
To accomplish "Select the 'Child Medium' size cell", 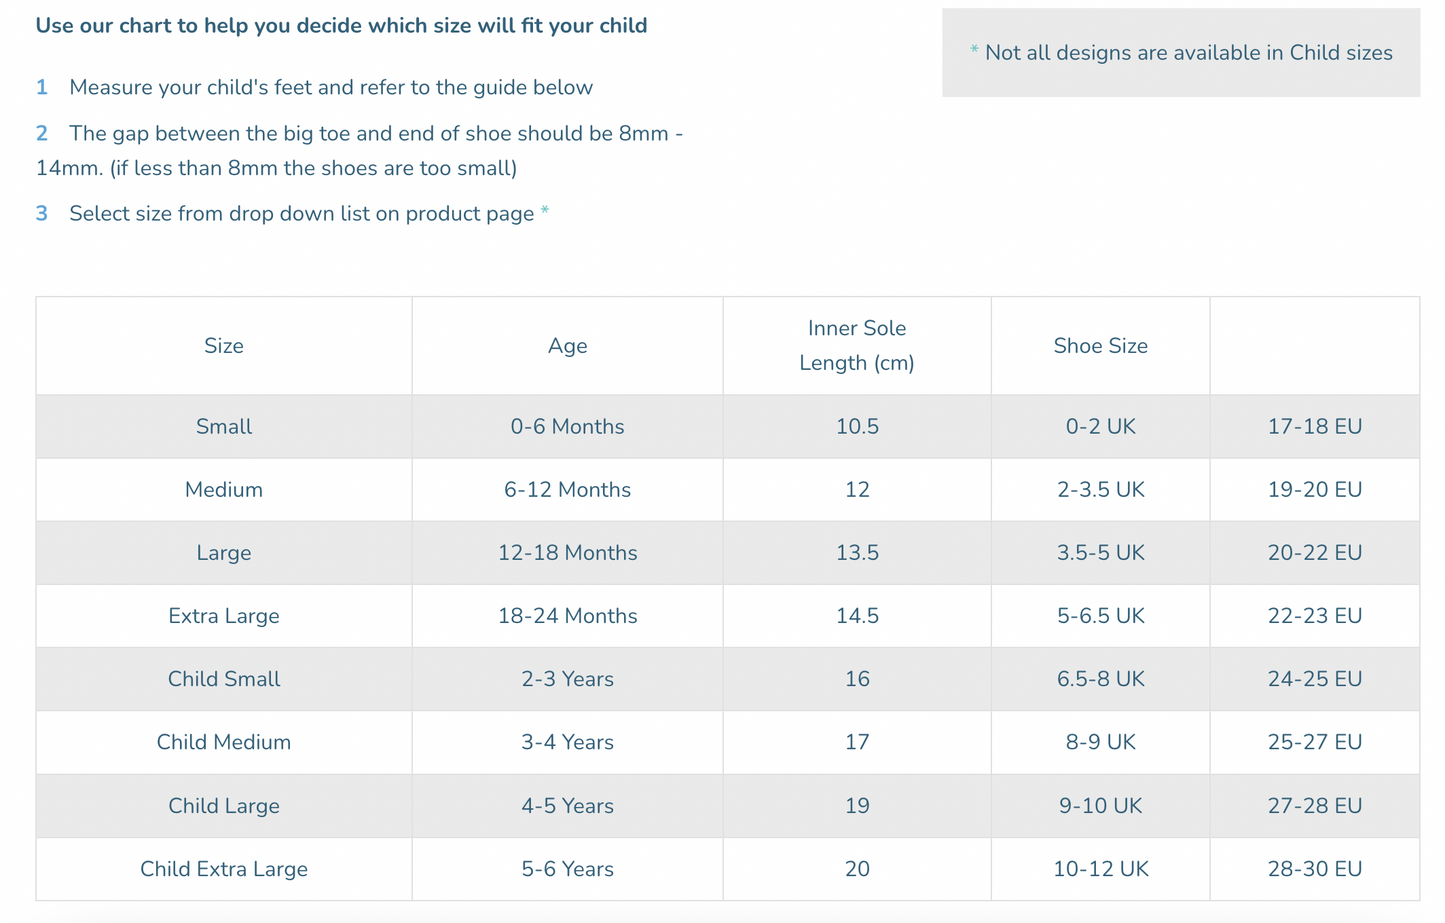I will (x=223, y=742).
